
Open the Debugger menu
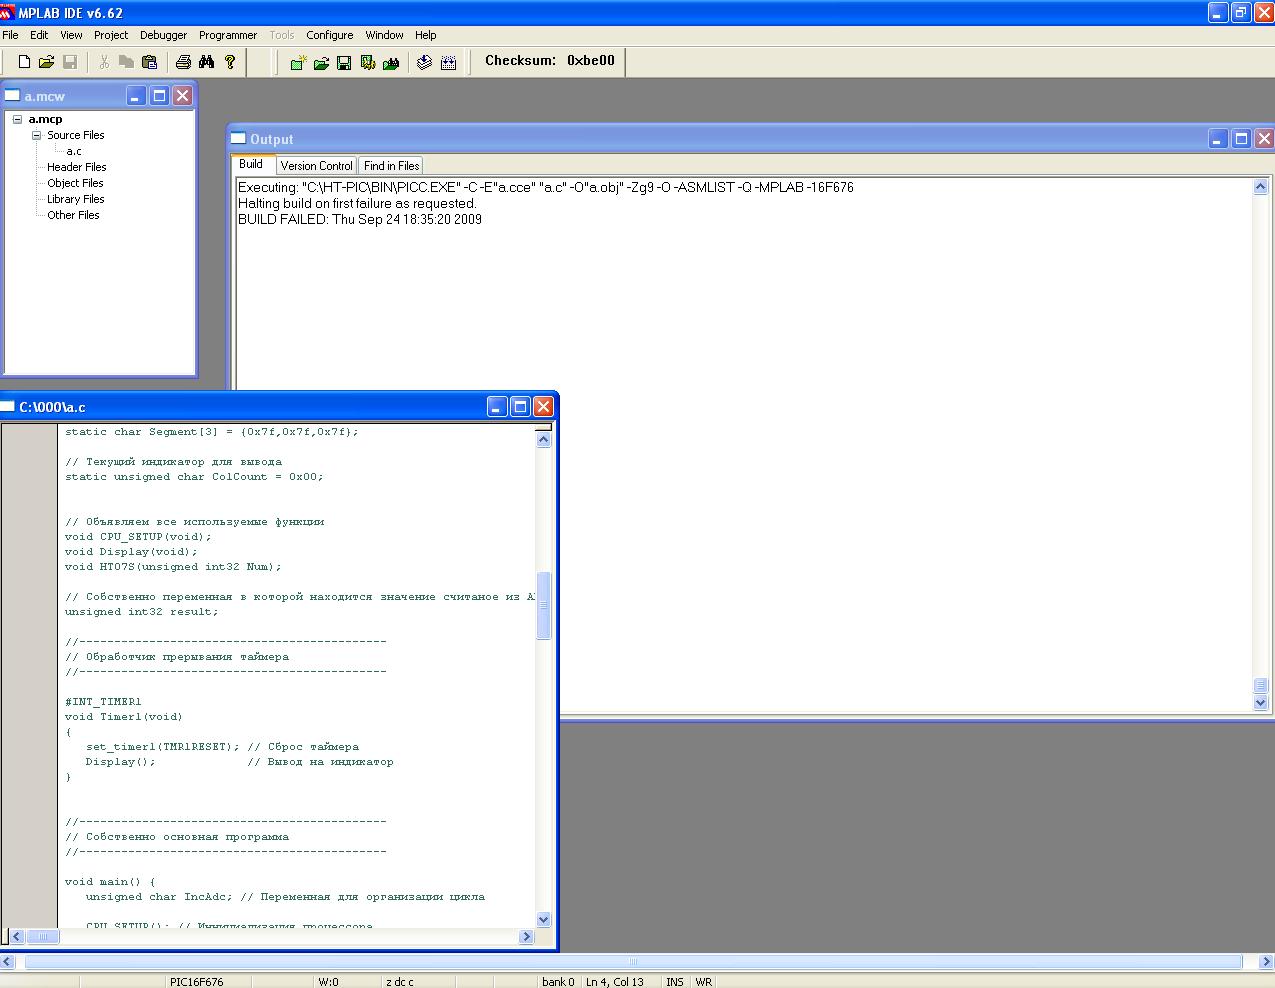point(163,35)
